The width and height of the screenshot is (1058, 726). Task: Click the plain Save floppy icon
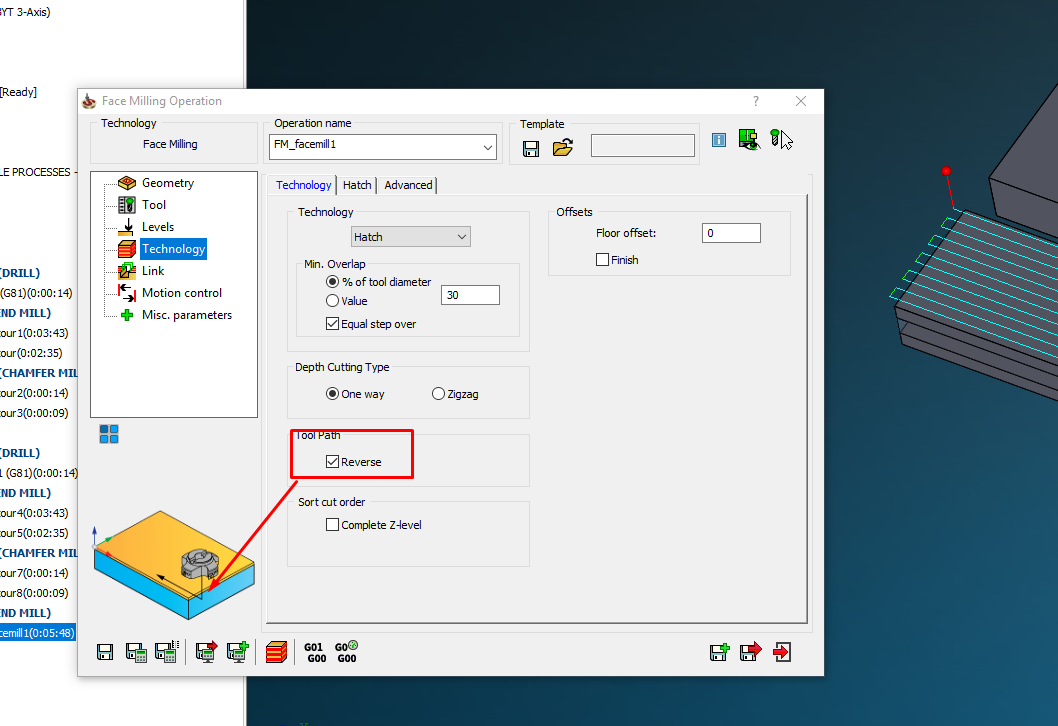click(105, 652)
